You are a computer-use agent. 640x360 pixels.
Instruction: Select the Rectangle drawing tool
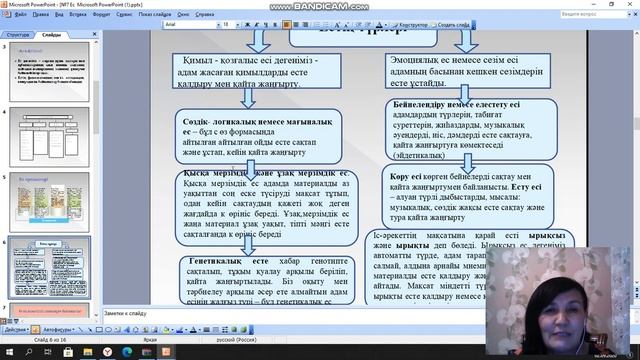click(99, 329)
